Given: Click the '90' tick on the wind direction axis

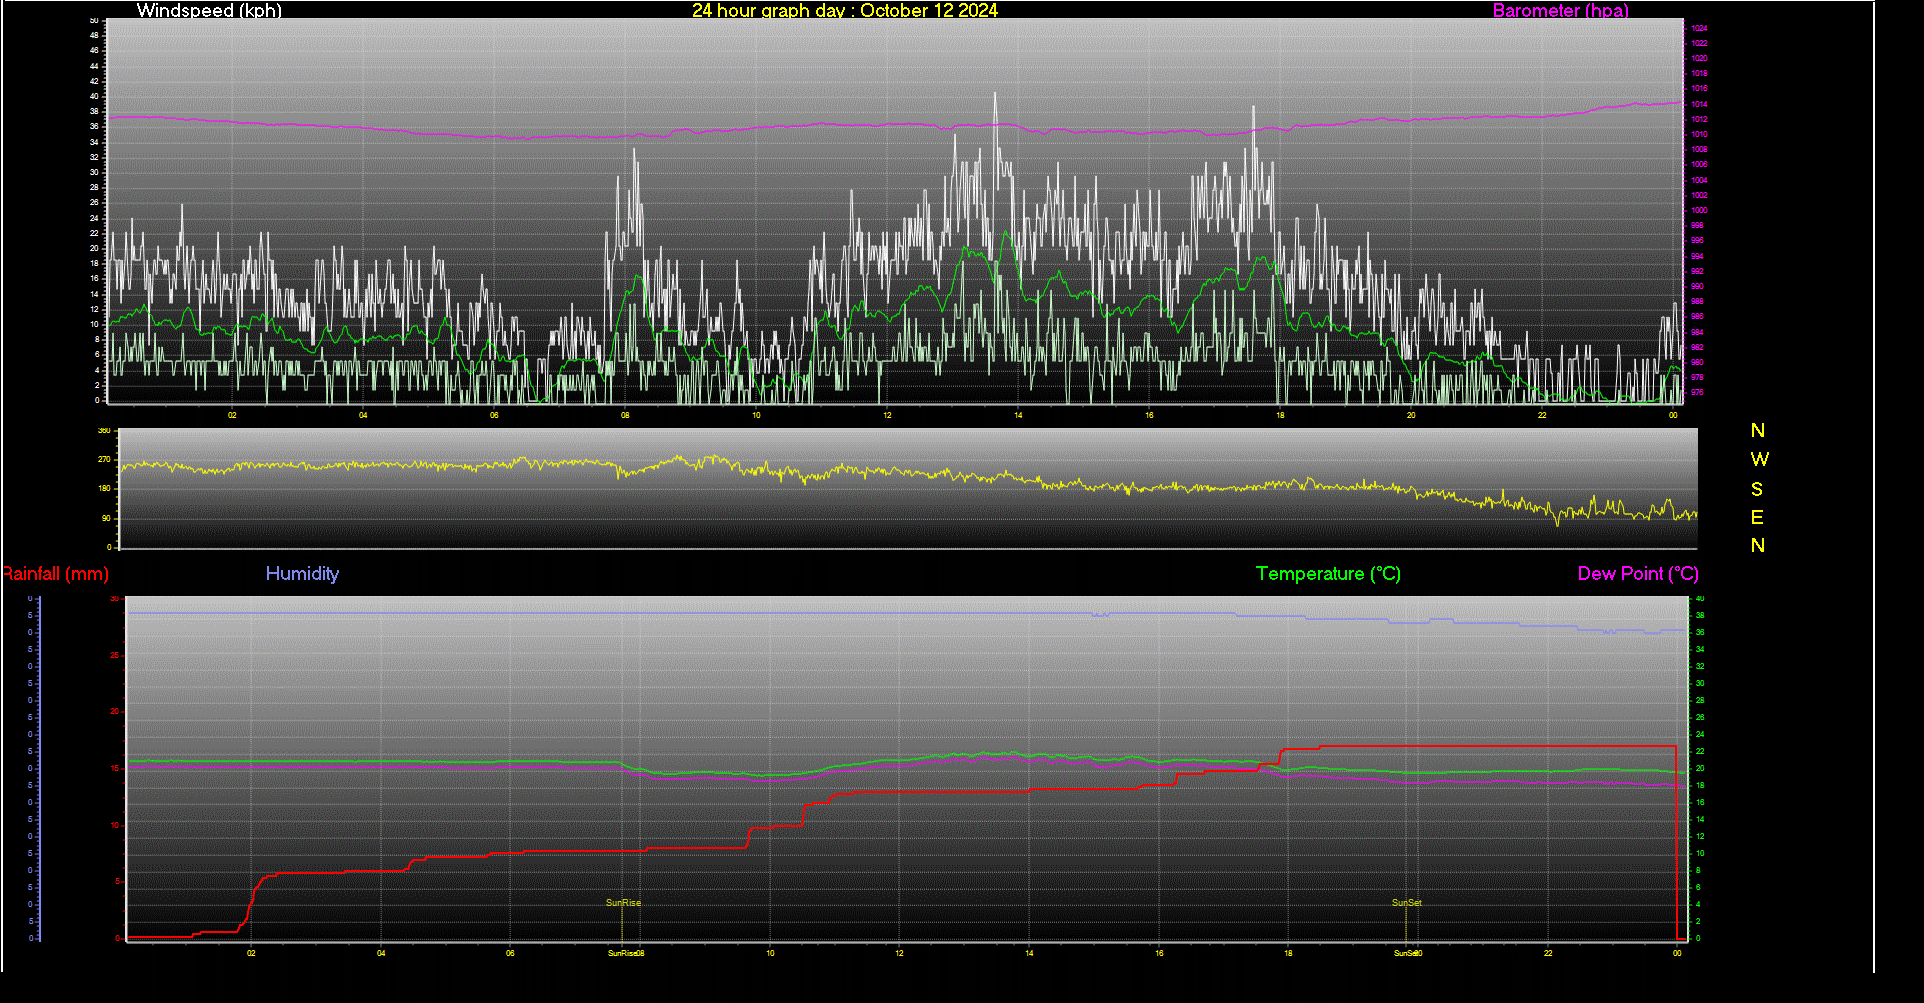Looking at the screenshot, I should (x=106, y=518).
